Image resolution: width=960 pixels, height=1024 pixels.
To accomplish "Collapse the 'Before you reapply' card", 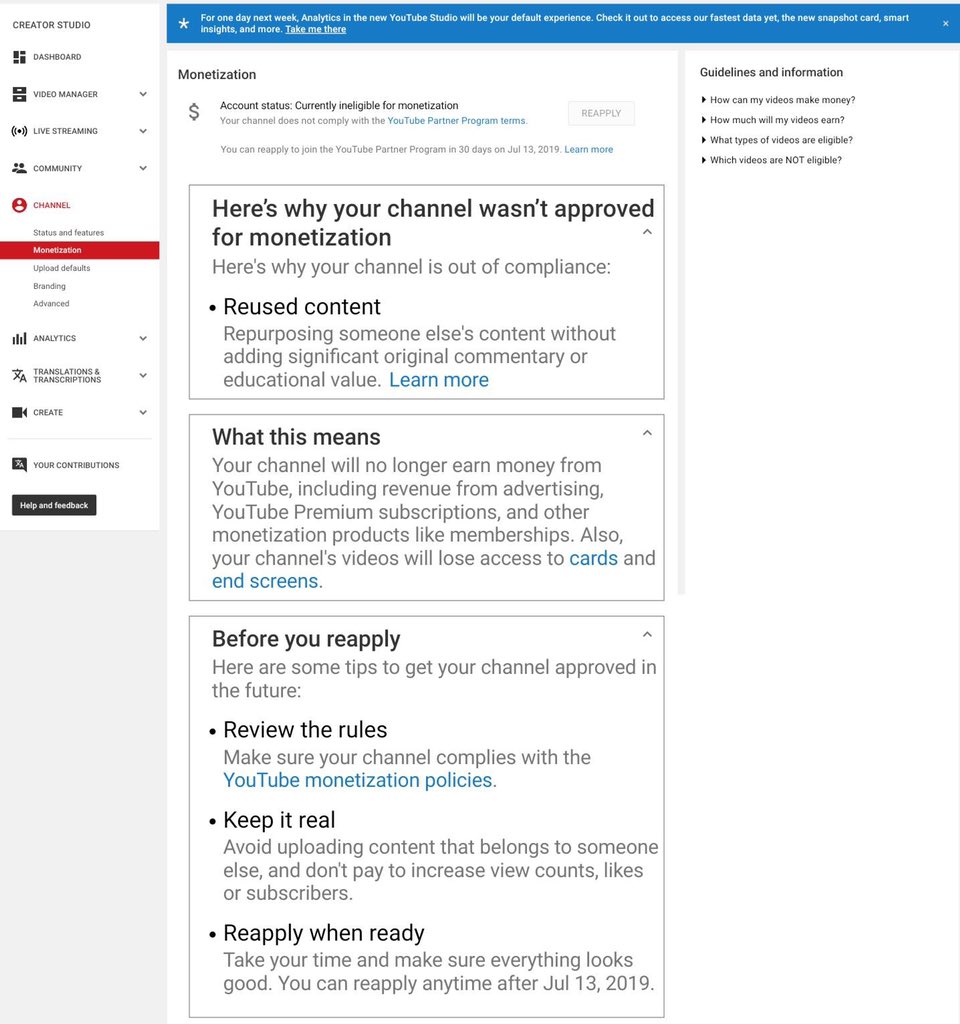I will [647, 634].
